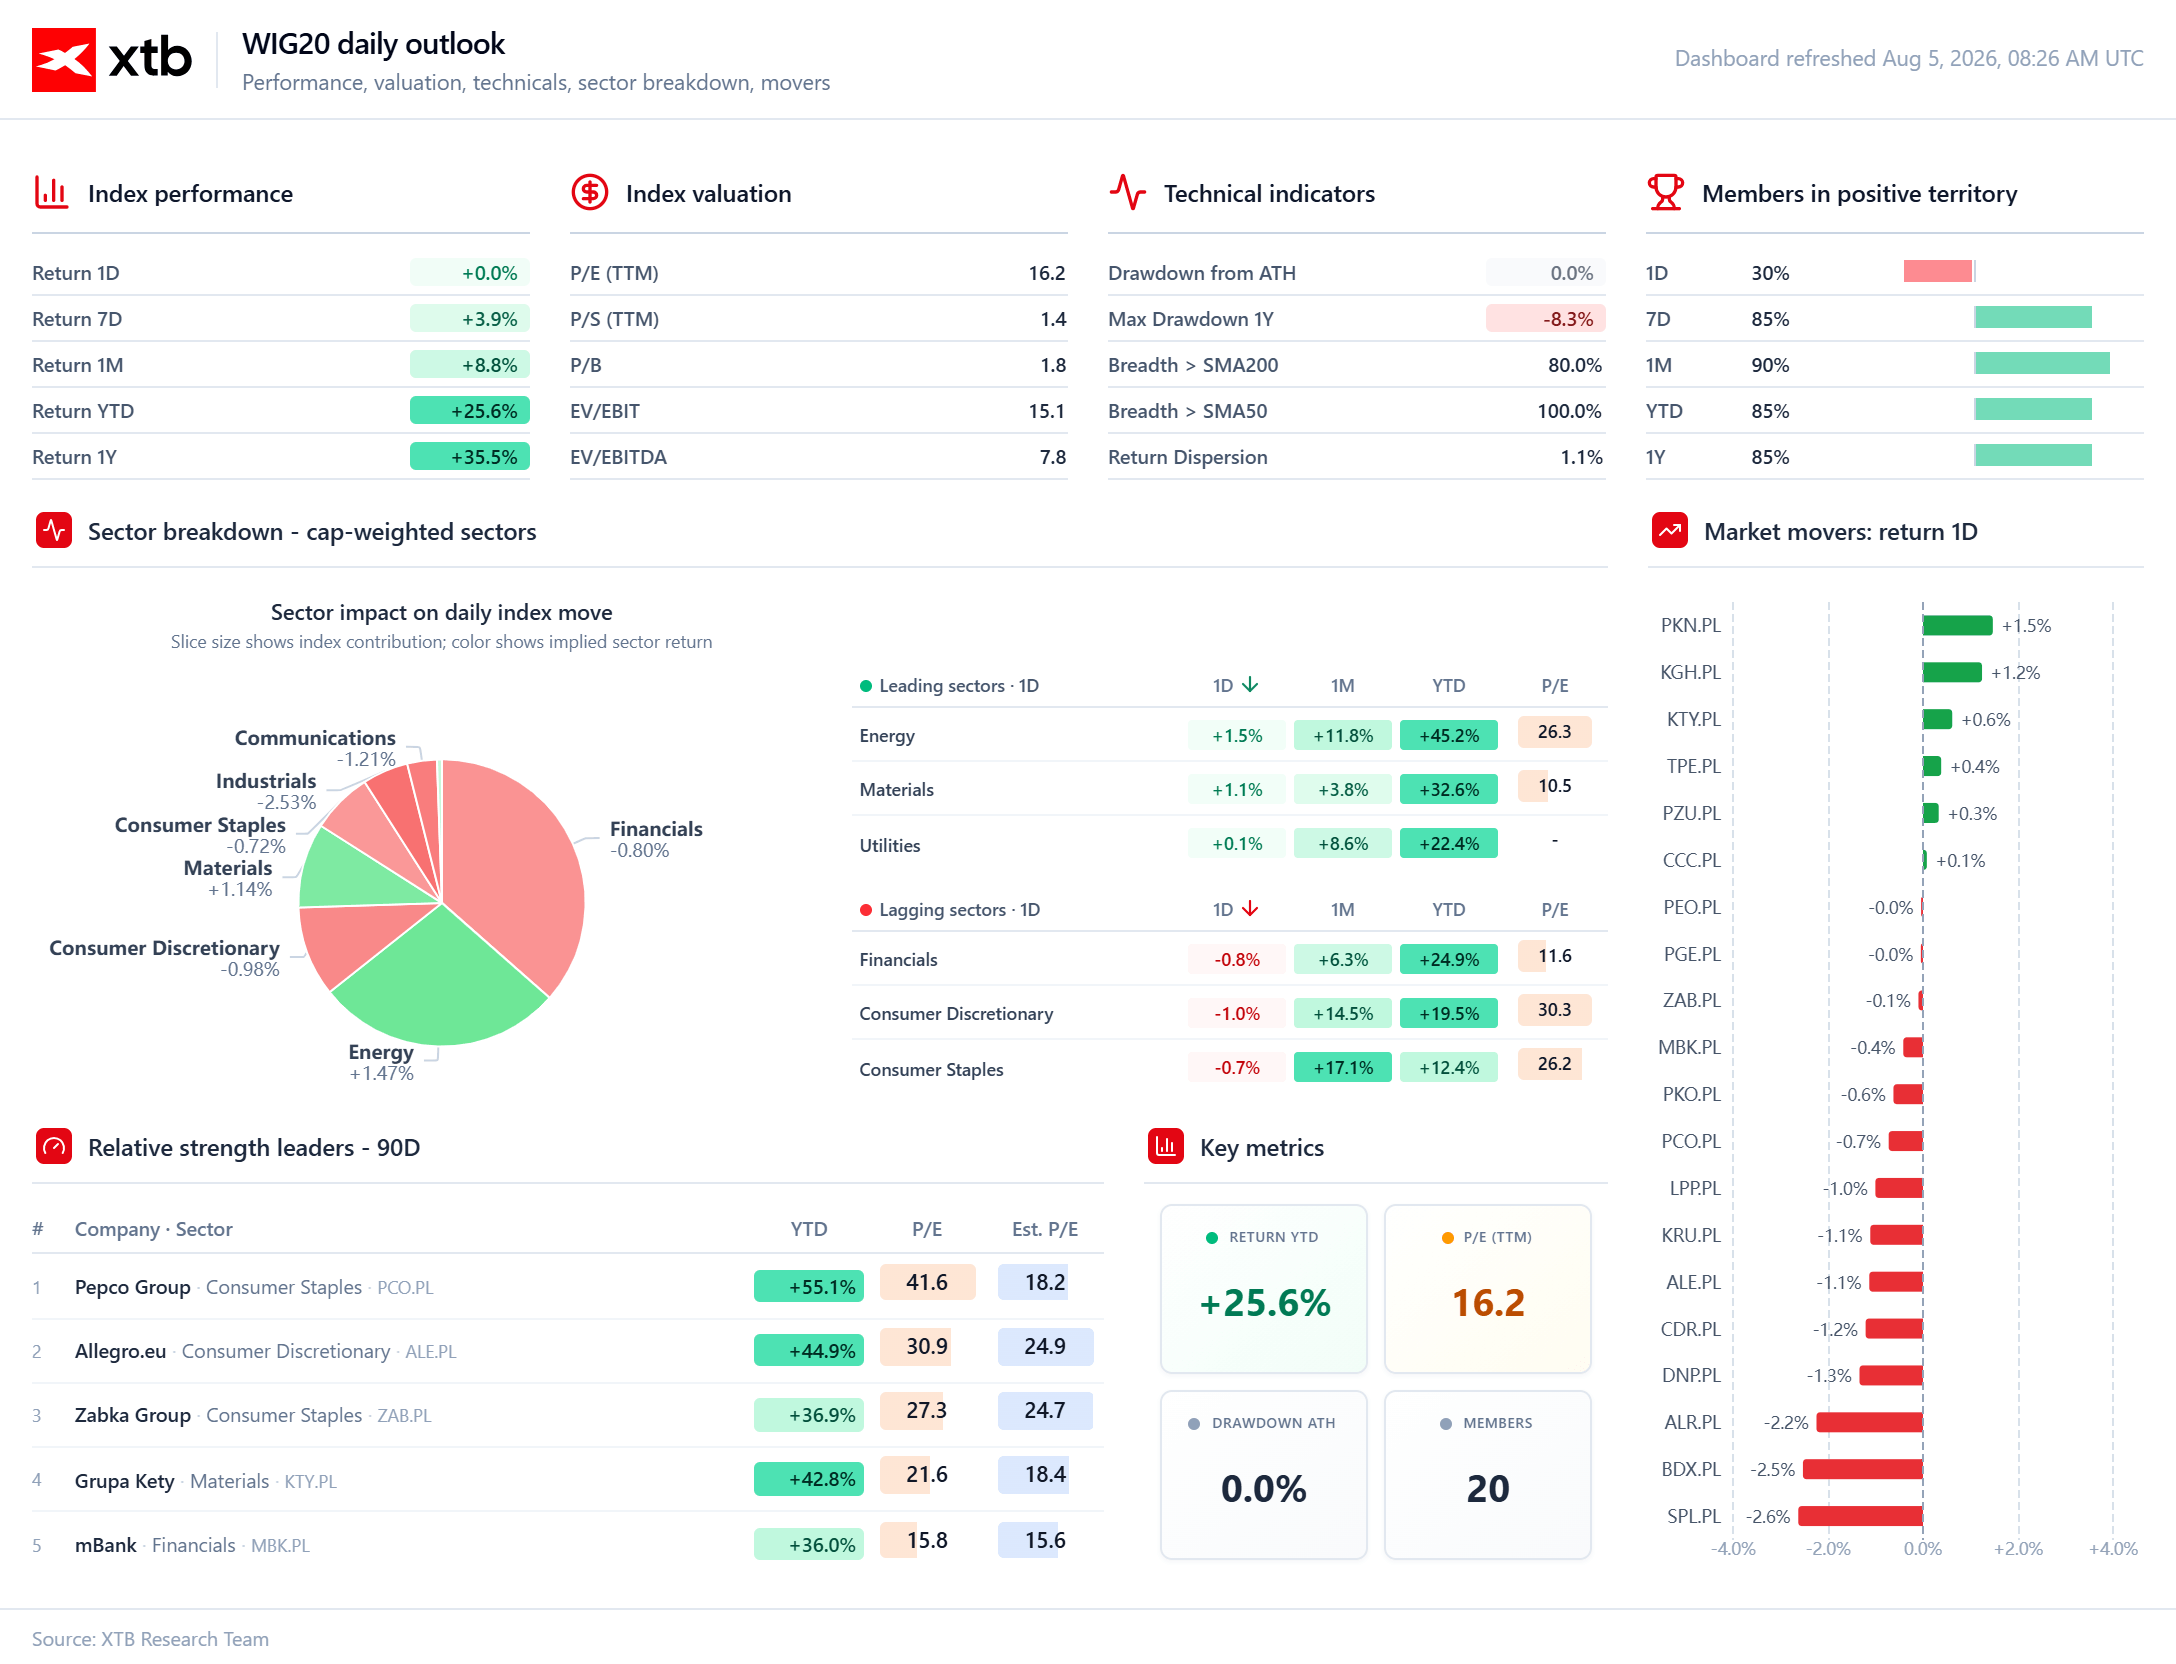Click the YTD column header in leaders table
The height and width of the screenshot is (1664, 2176).
point(809,1229)
